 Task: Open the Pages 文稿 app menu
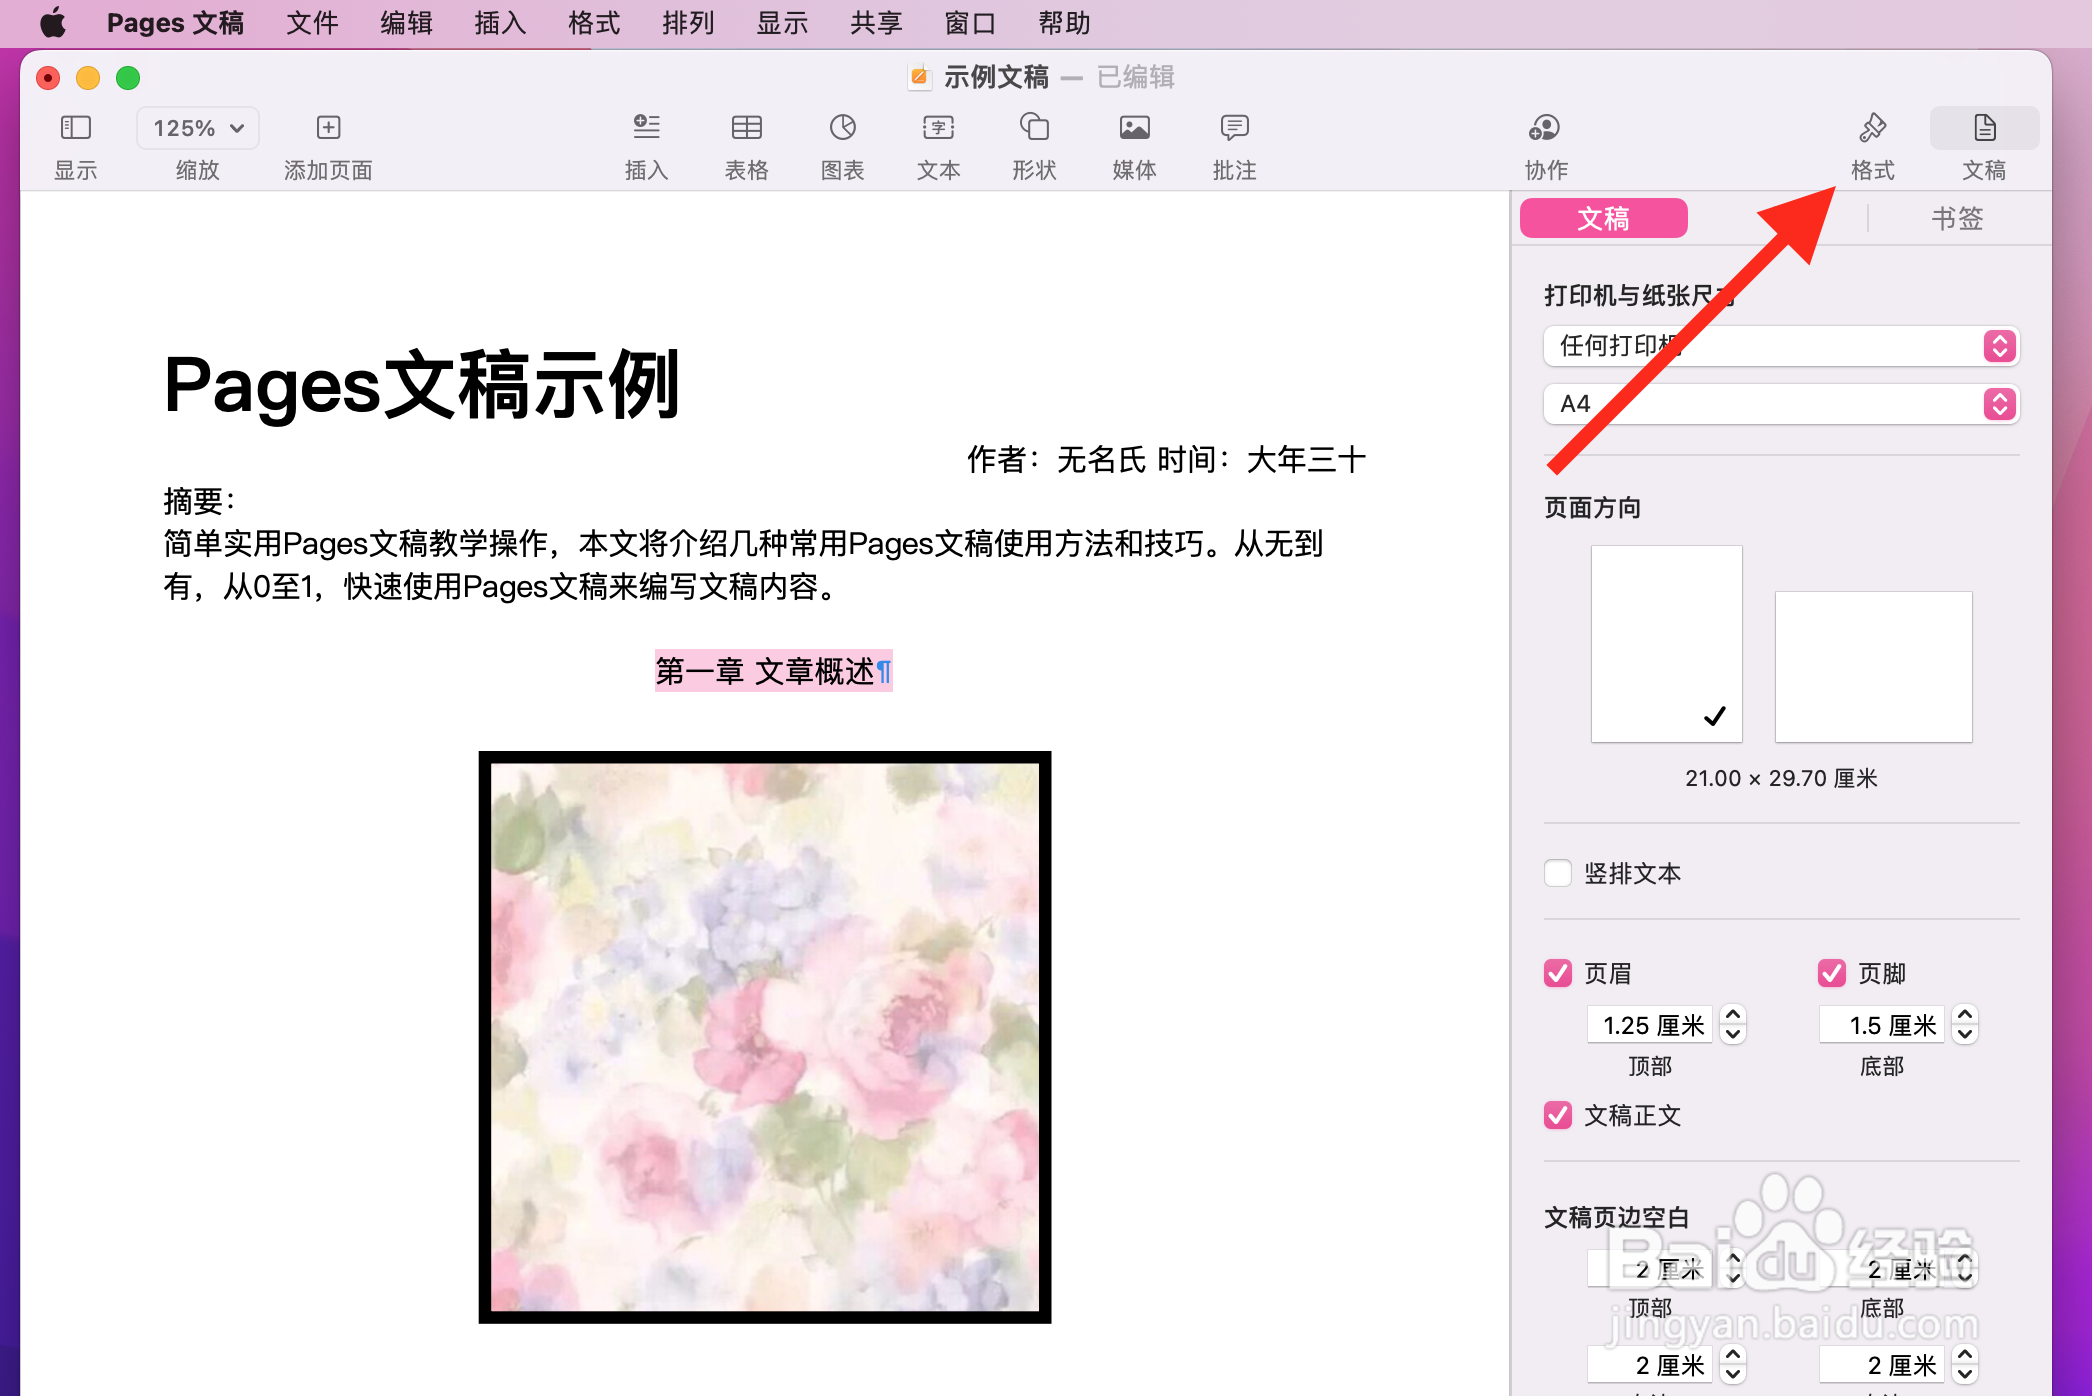(175, 22)
